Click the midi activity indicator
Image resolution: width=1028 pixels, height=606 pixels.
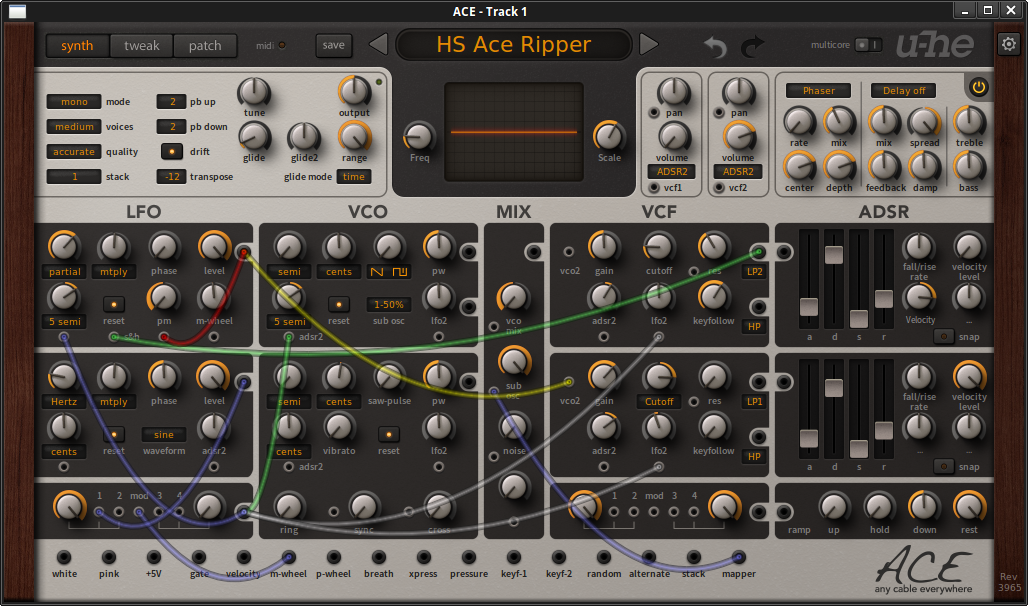(282, 45)
